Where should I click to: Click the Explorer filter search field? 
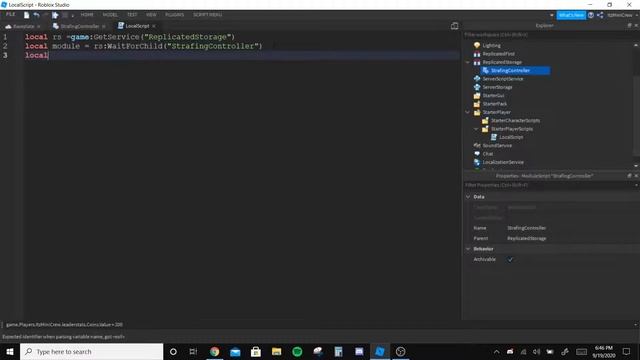click(549, 35)
